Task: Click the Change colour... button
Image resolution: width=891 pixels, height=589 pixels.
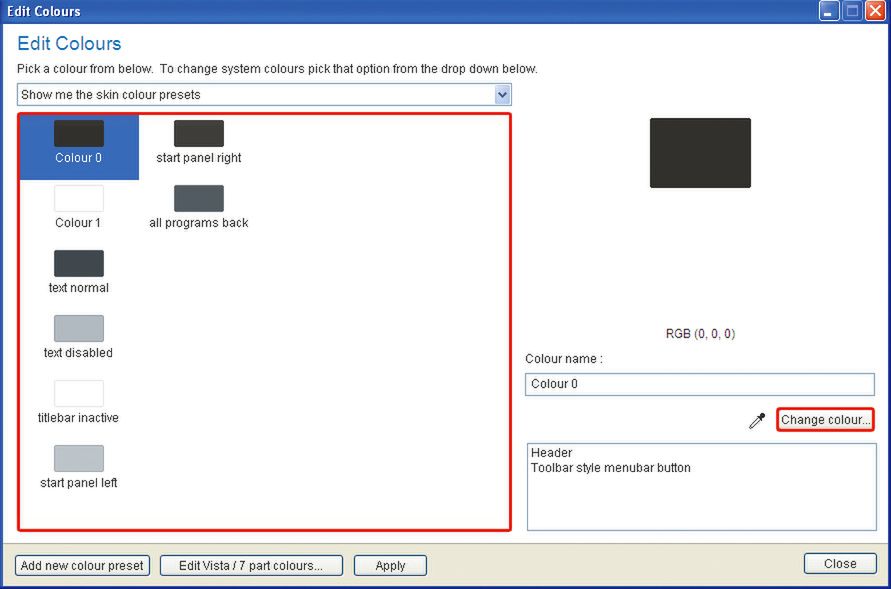Action: (825, 420)
